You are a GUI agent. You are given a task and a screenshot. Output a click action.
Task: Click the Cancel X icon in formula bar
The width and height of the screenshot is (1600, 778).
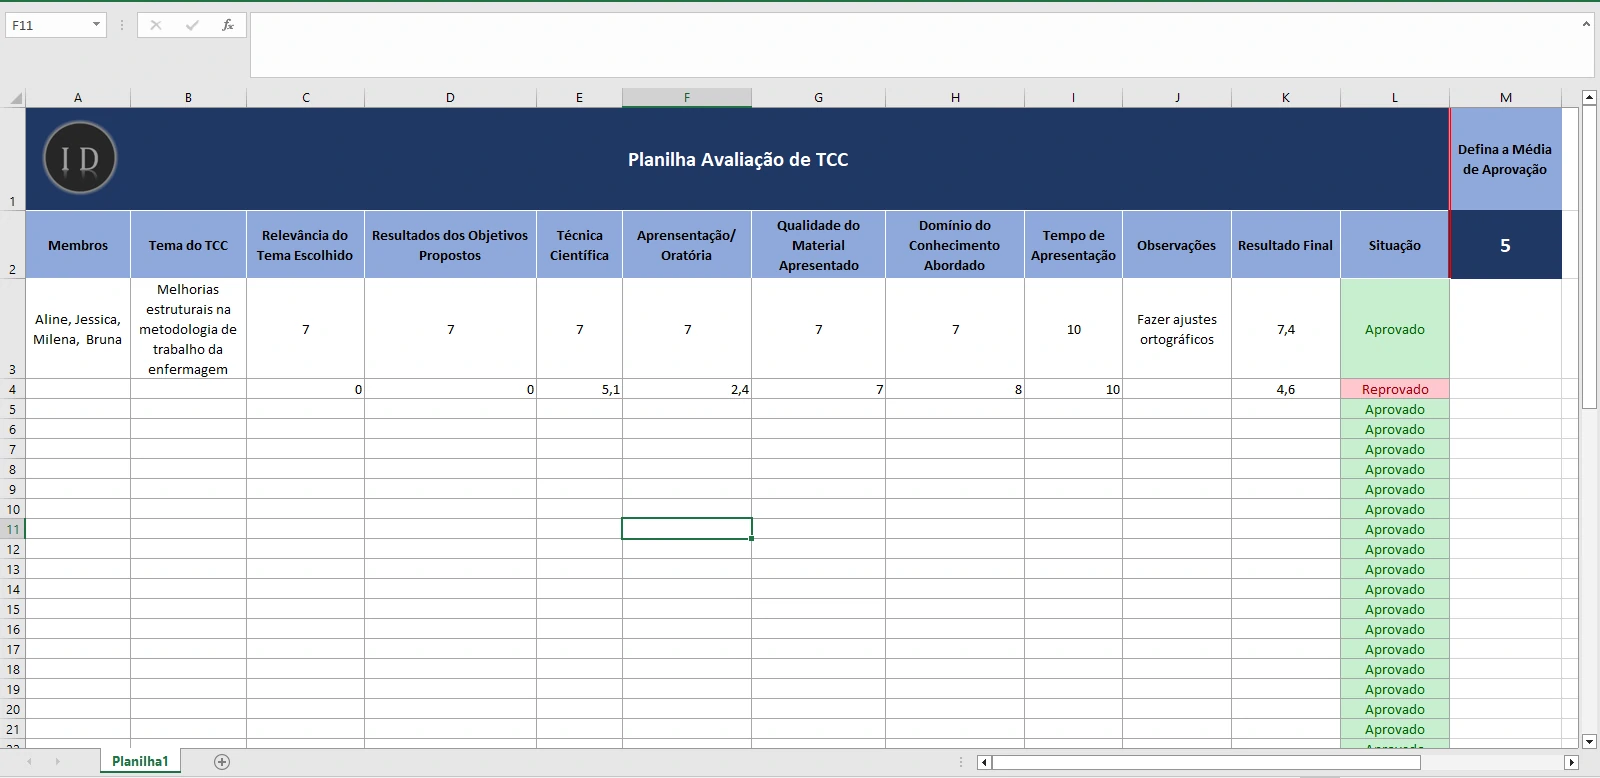(156, 25)
